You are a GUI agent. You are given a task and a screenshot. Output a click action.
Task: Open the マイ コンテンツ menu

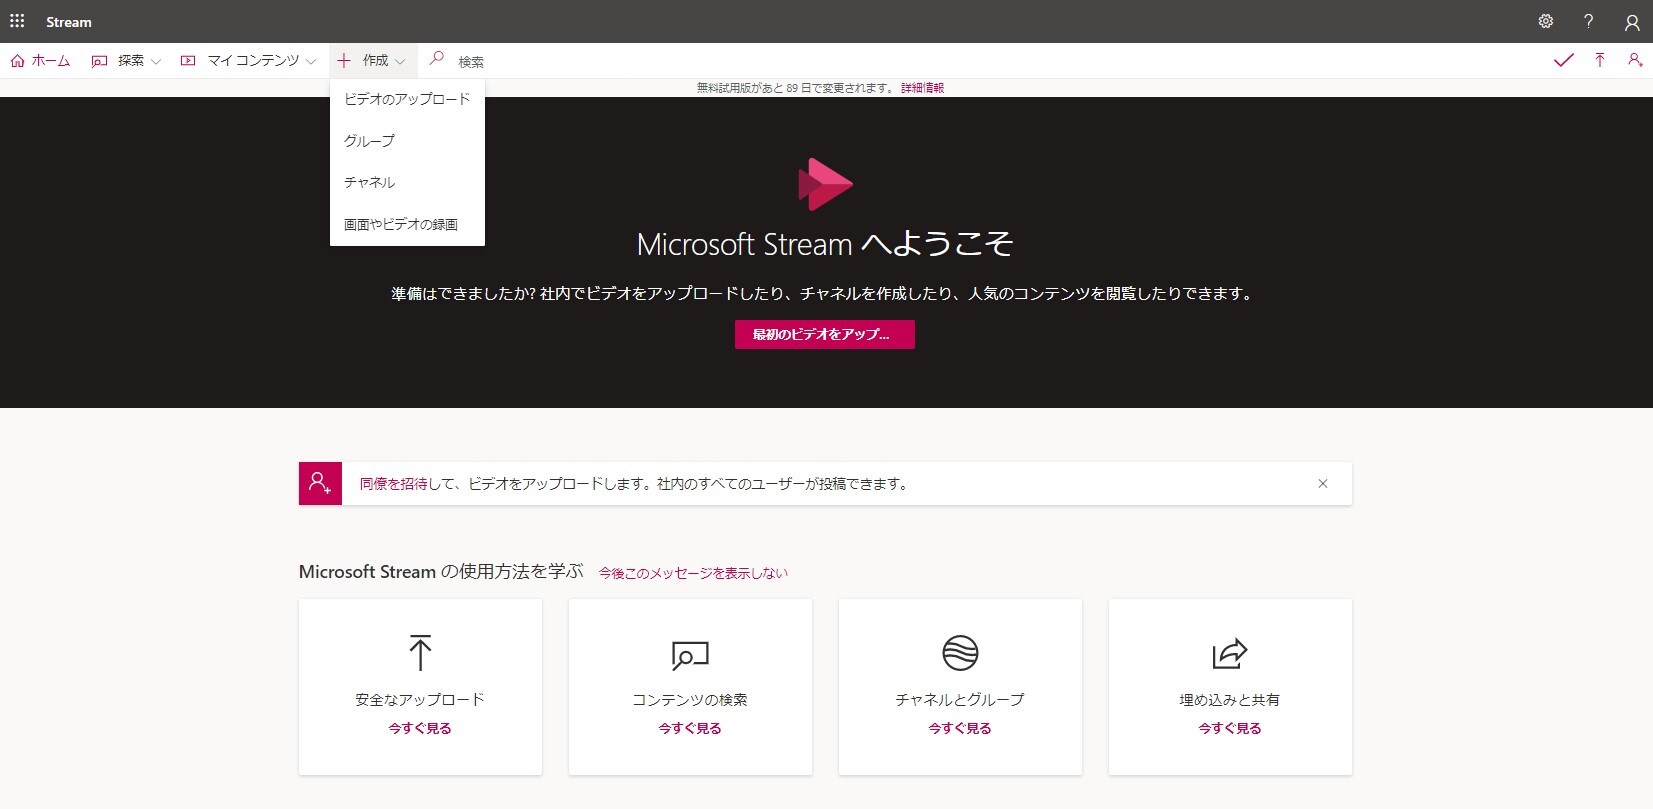click(253, 61)
